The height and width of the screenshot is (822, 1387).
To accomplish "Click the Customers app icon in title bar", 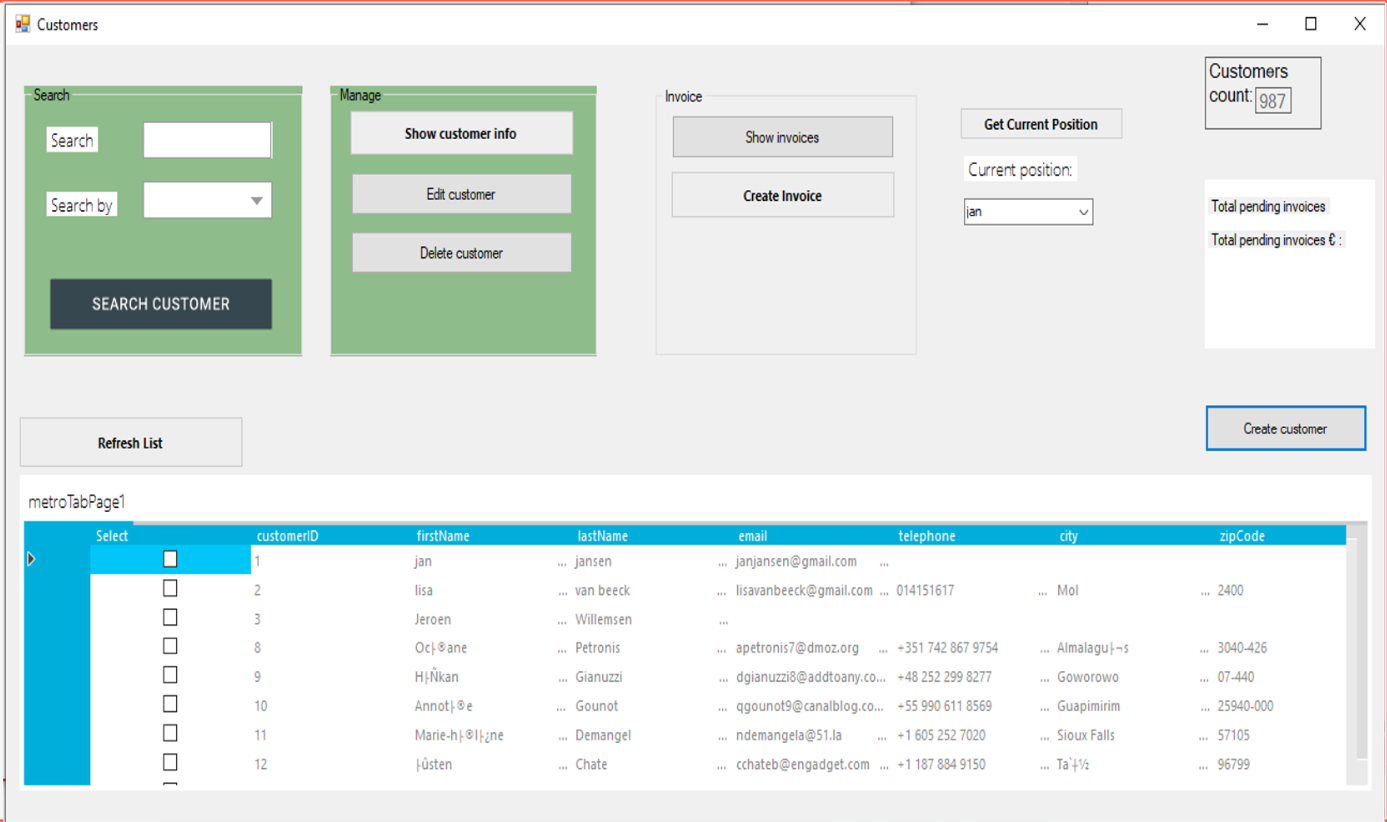I will [22, 24].
